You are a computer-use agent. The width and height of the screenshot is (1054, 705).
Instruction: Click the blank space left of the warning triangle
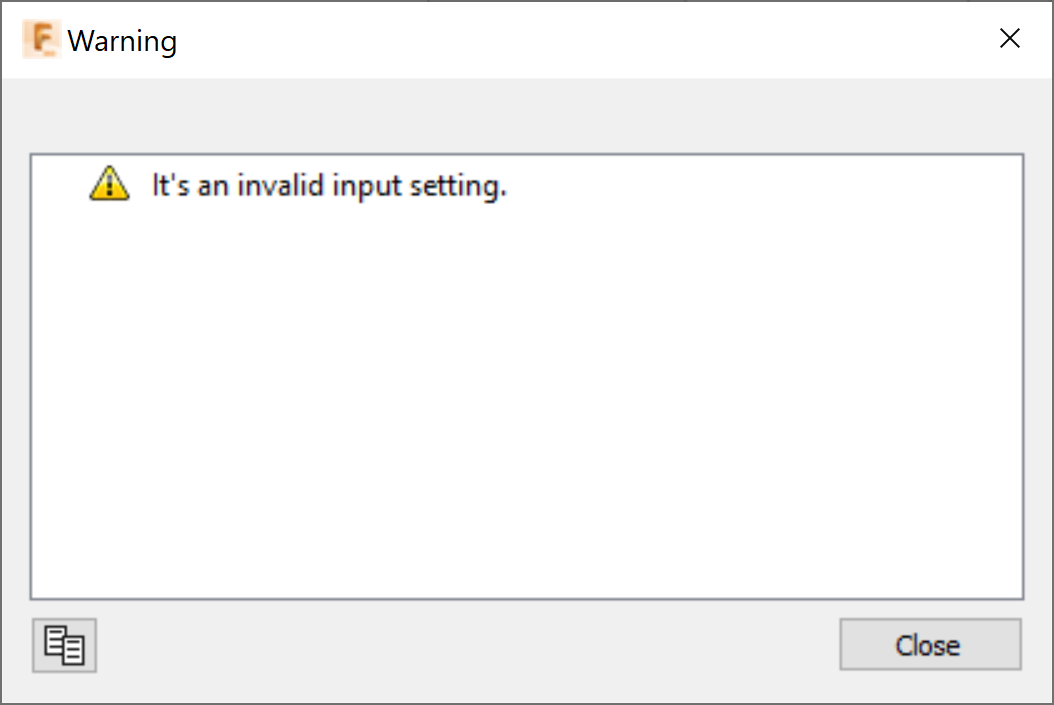(x=60, y=186)
